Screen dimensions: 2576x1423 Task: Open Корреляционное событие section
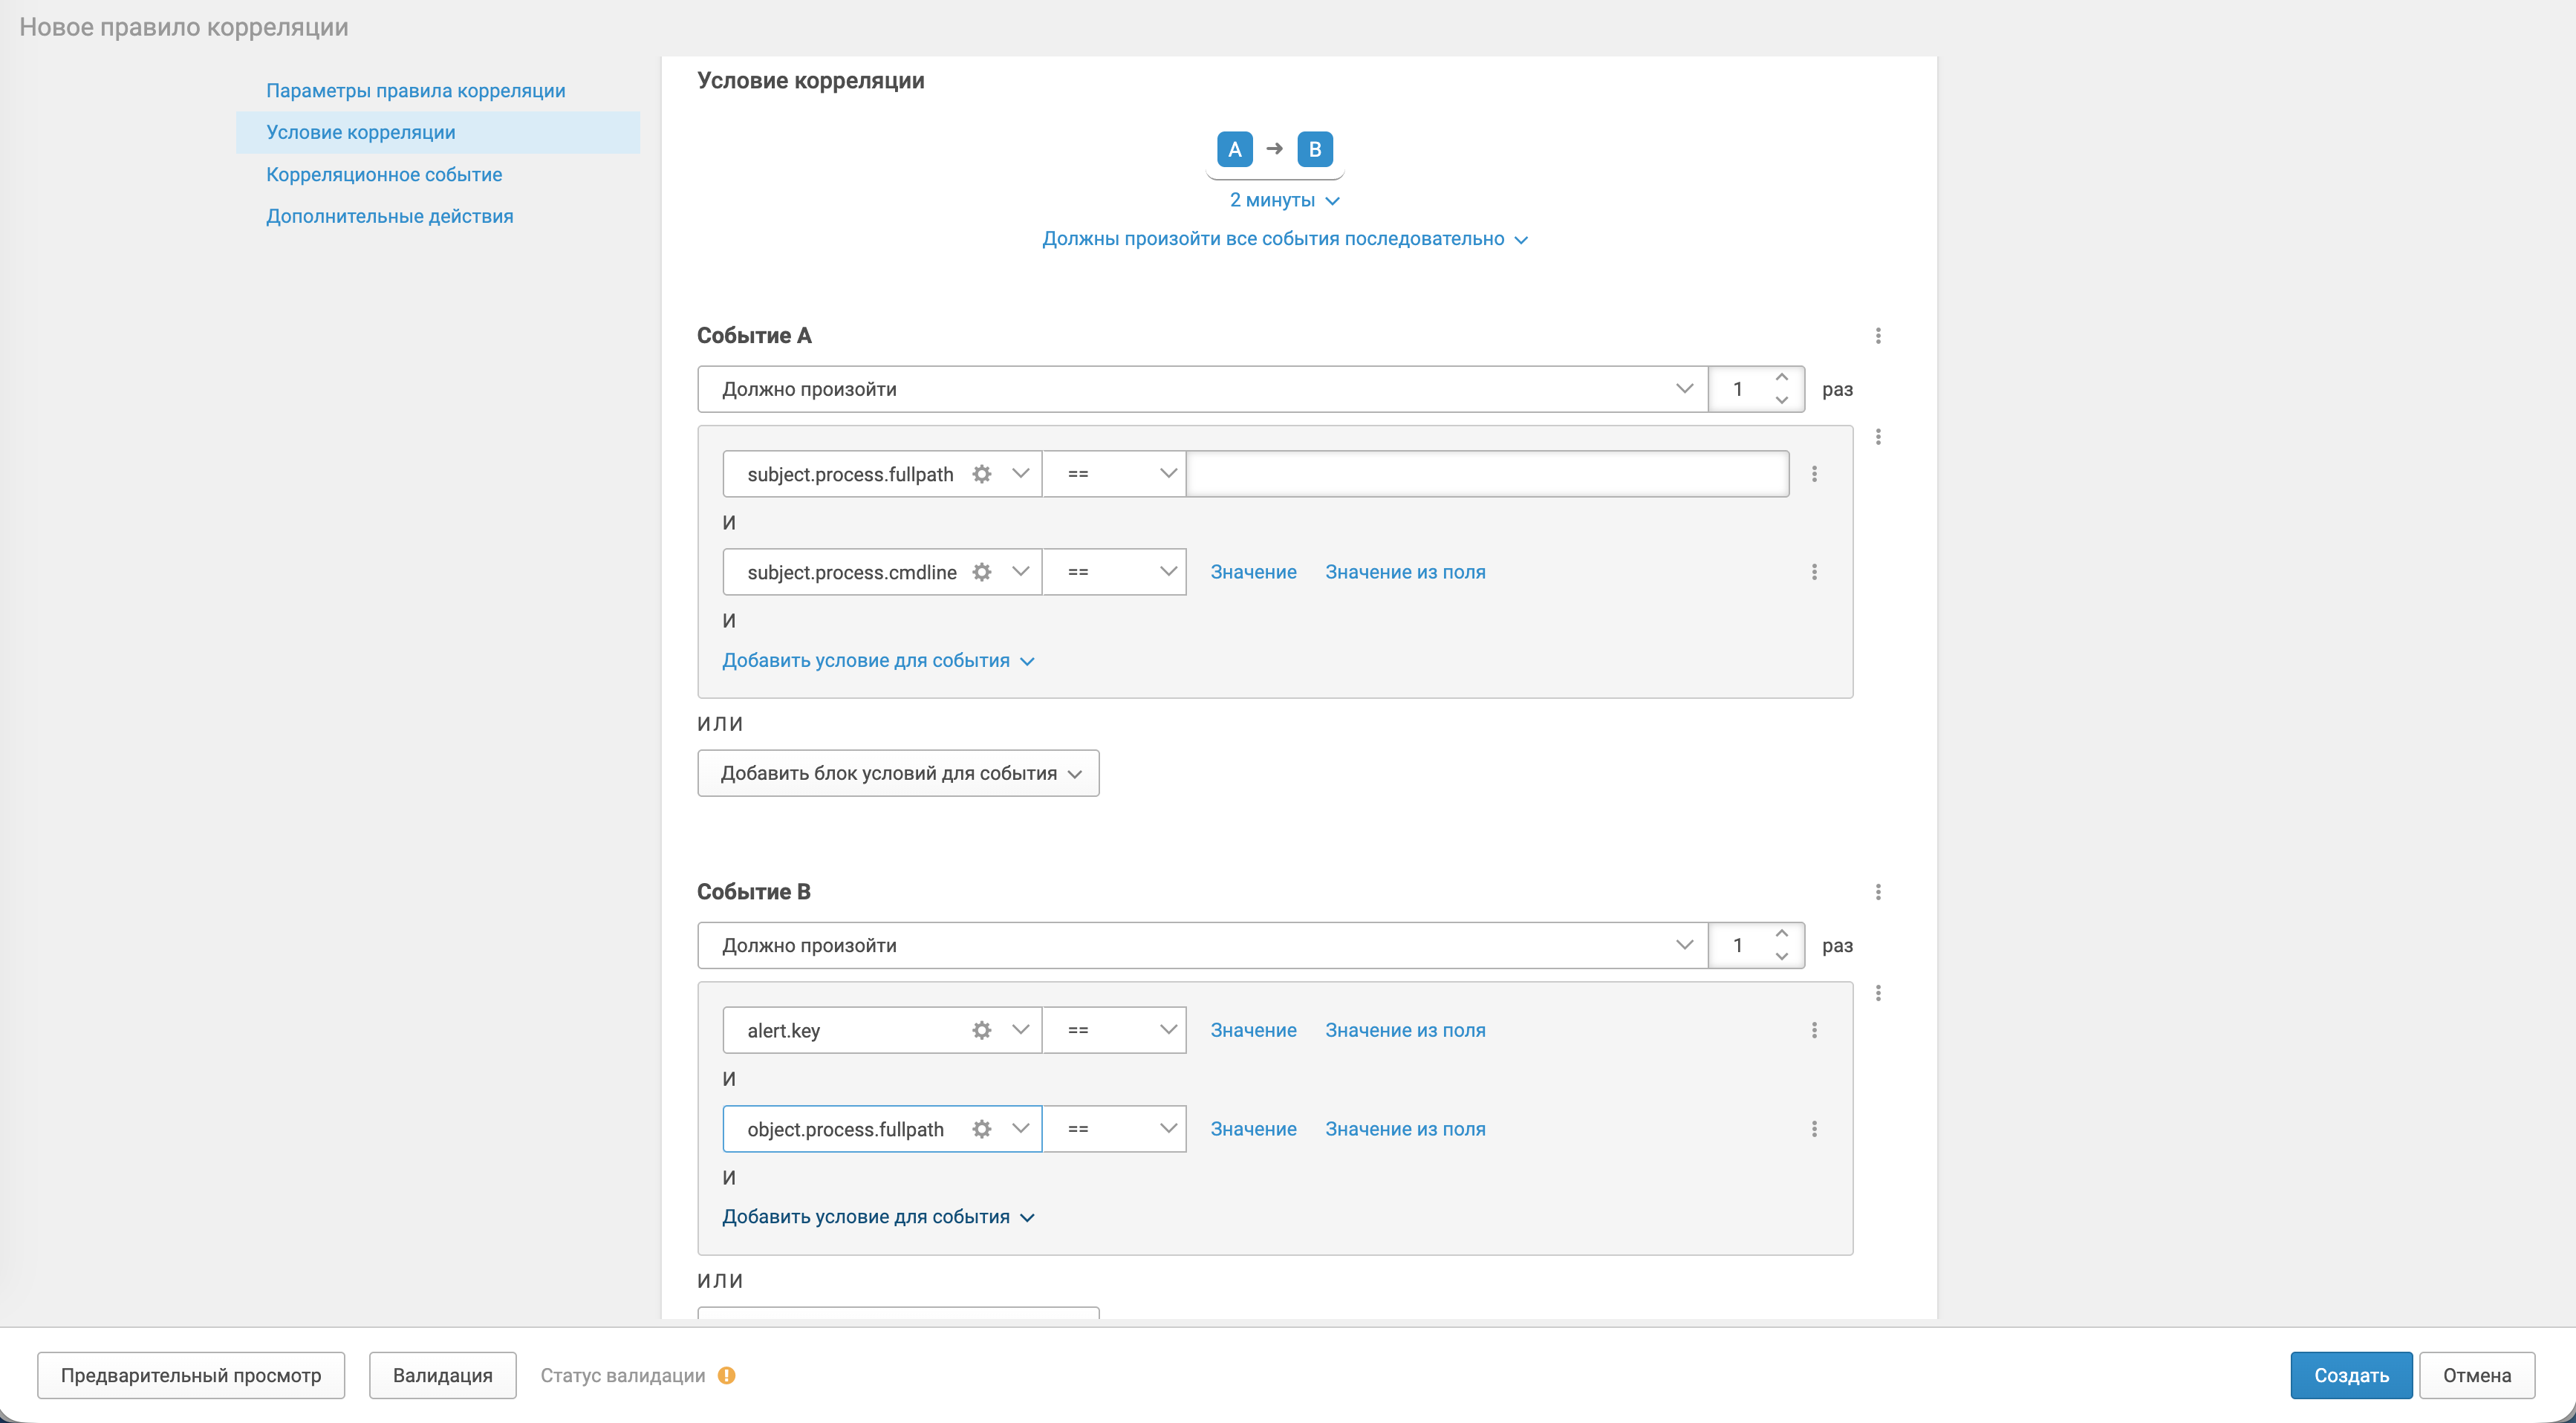click(x=384, y=175)
